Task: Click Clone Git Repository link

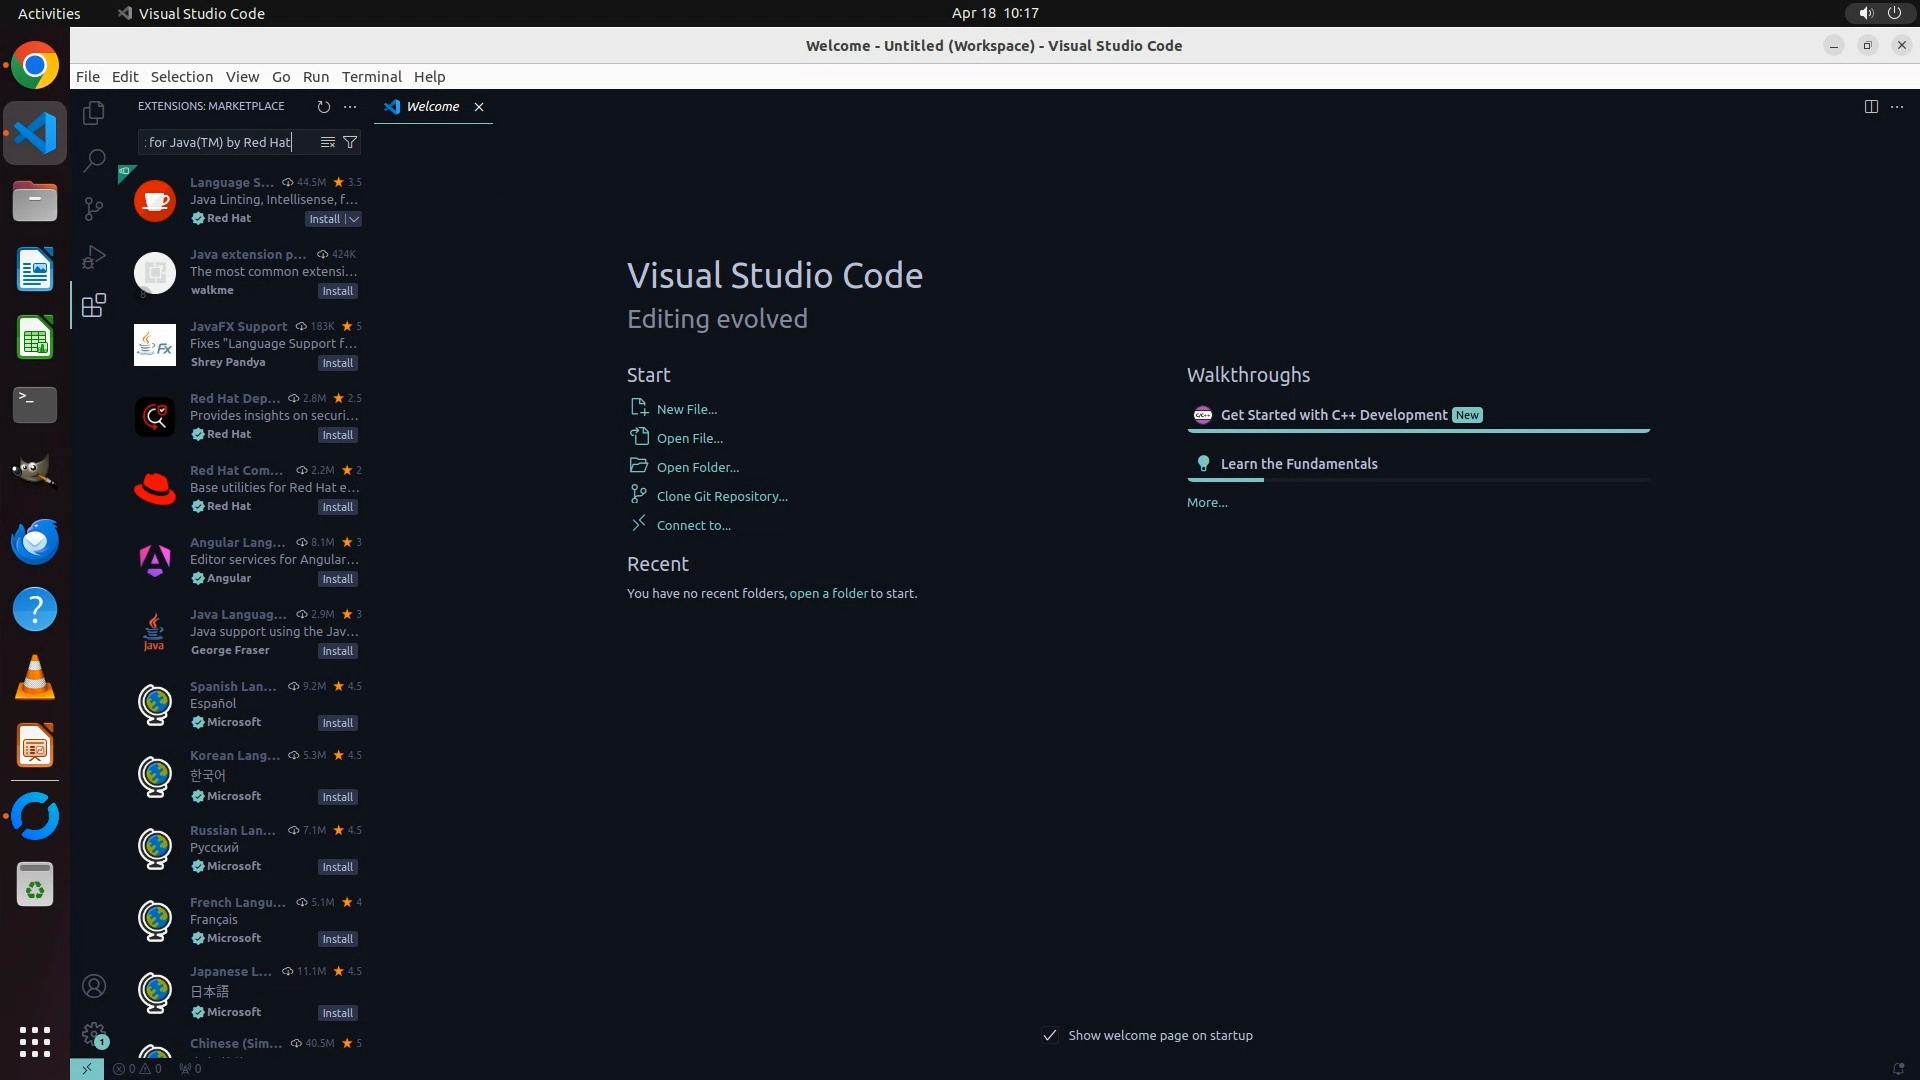Action: 721,496
